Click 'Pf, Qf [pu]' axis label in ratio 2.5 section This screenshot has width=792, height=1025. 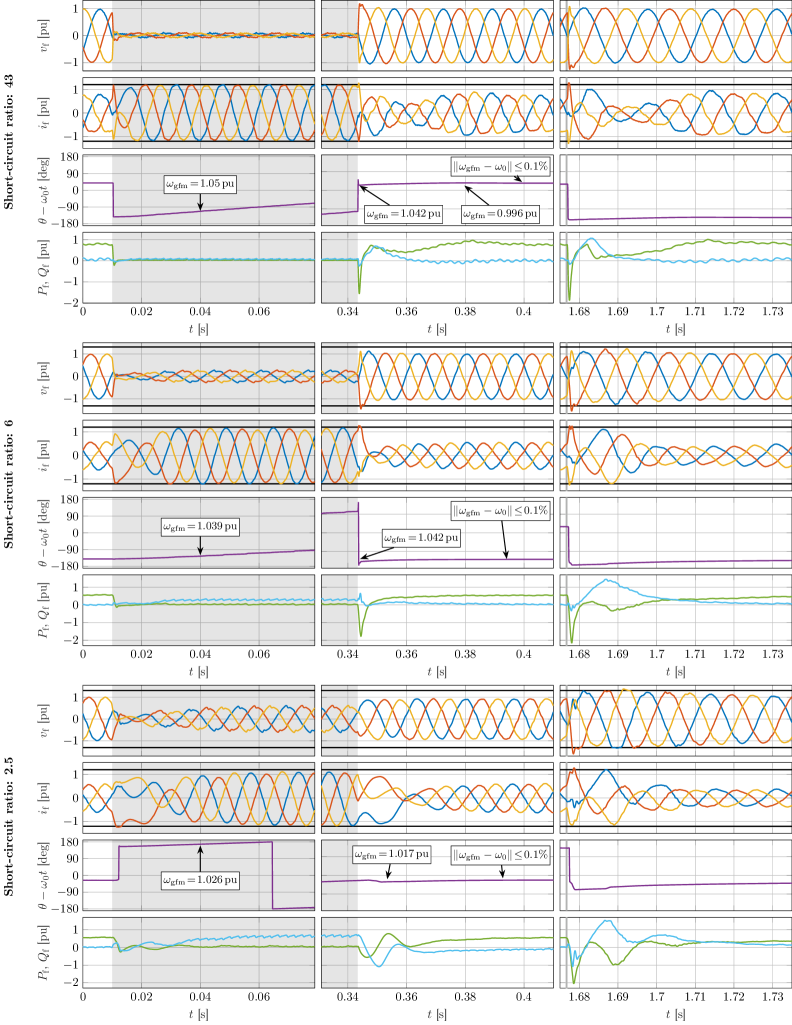pyautogui.click(x=43, y=952)
